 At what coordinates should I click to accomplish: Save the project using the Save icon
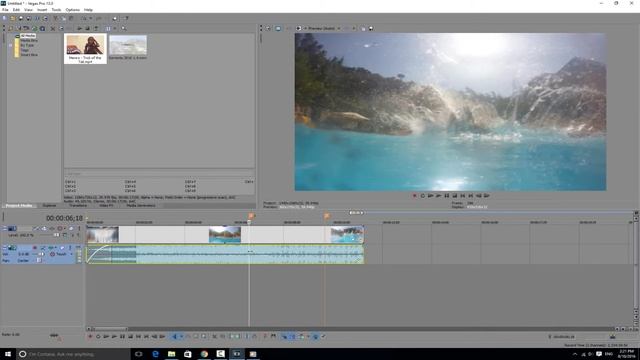click(20, 18)
